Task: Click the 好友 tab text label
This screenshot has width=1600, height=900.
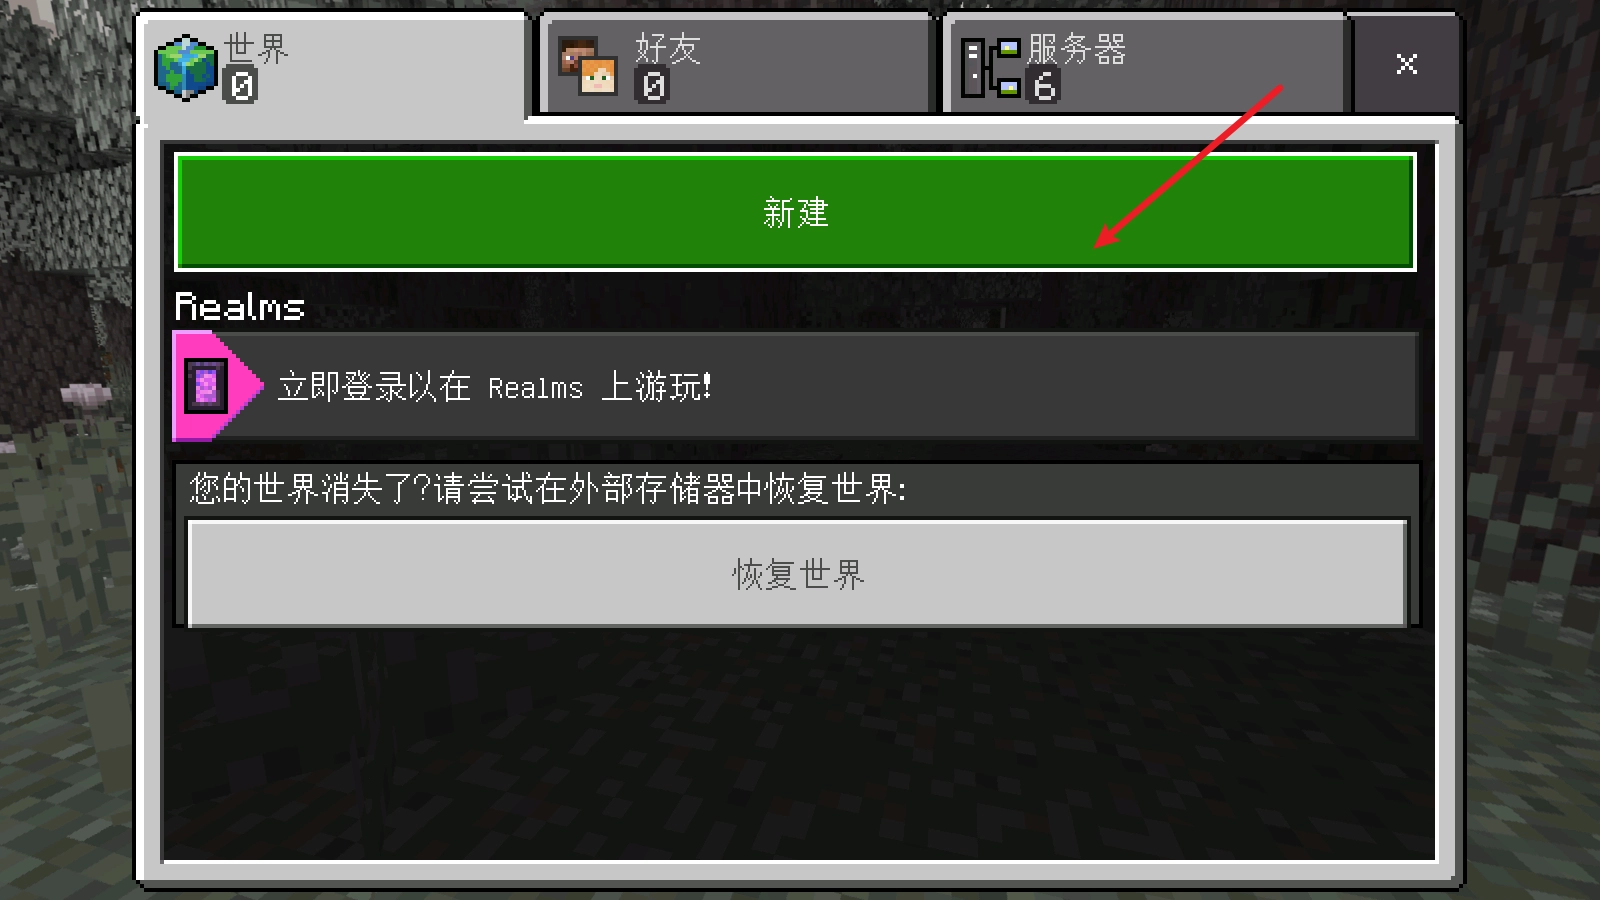Action: [668, 48]
